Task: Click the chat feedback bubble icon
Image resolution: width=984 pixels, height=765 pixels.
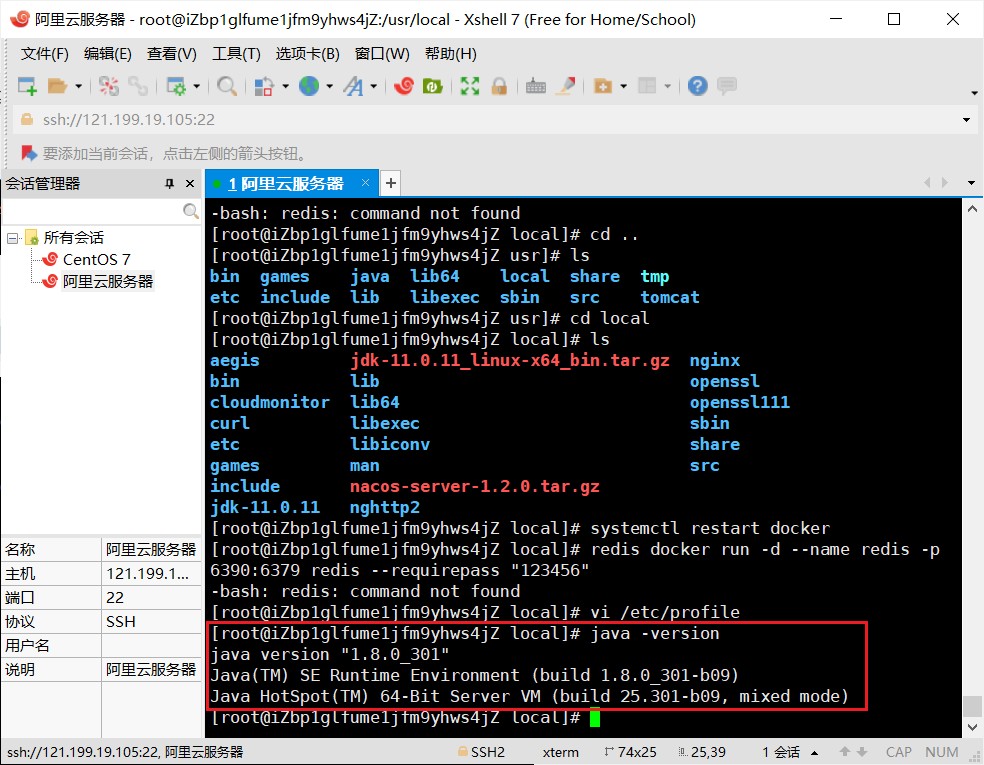Action: [727, 85]
